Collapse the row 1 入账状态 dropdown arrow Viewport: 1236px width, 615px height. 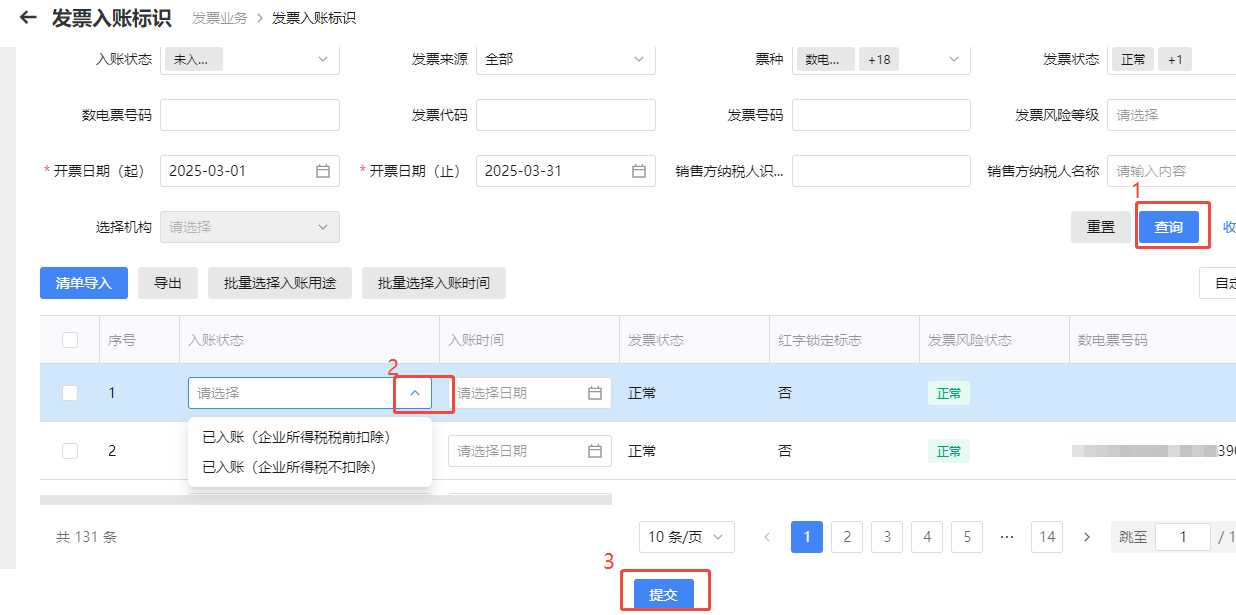click(x=415, y=393)
